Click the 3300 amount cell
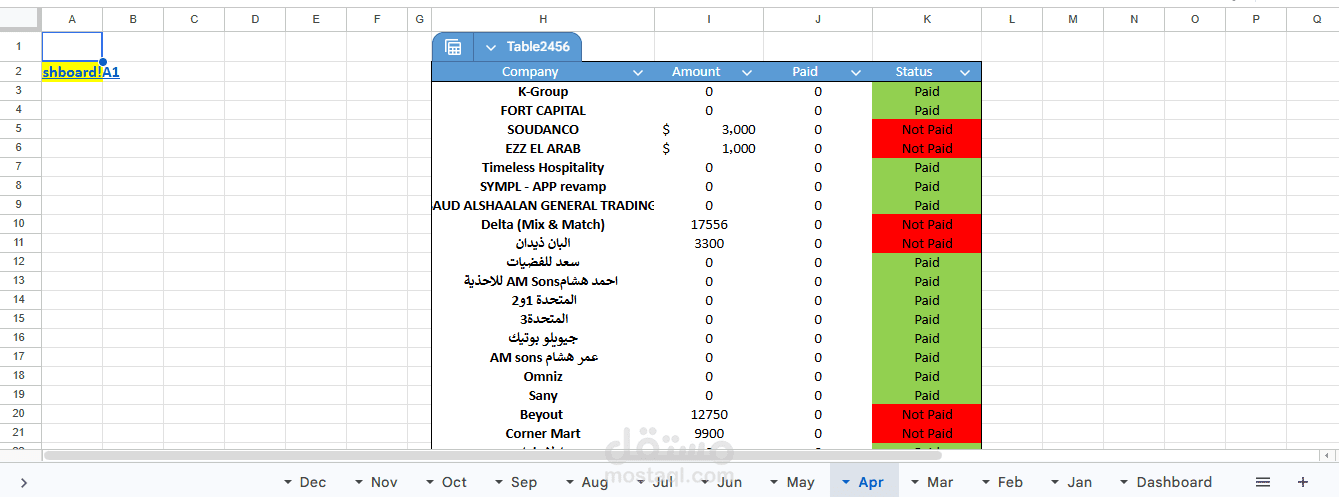Screen dimensions: 1339x497 pyautogui.click(x=709, y=243)
